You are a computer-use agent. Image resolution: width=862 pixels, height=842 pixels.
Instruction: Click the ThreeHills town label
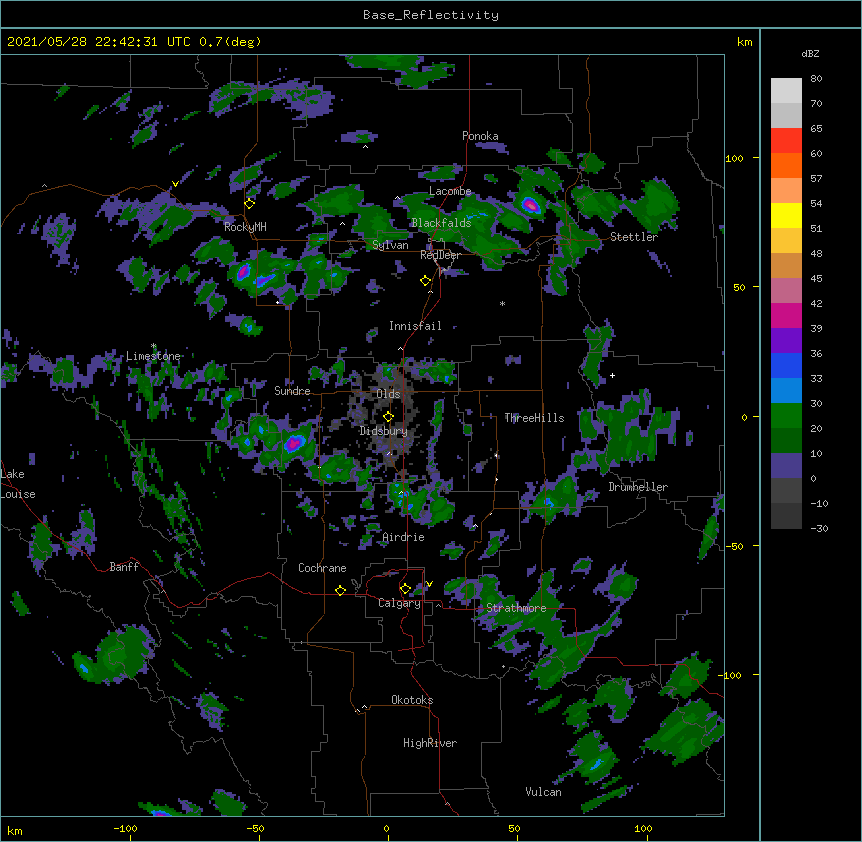[x=534, y=418]
